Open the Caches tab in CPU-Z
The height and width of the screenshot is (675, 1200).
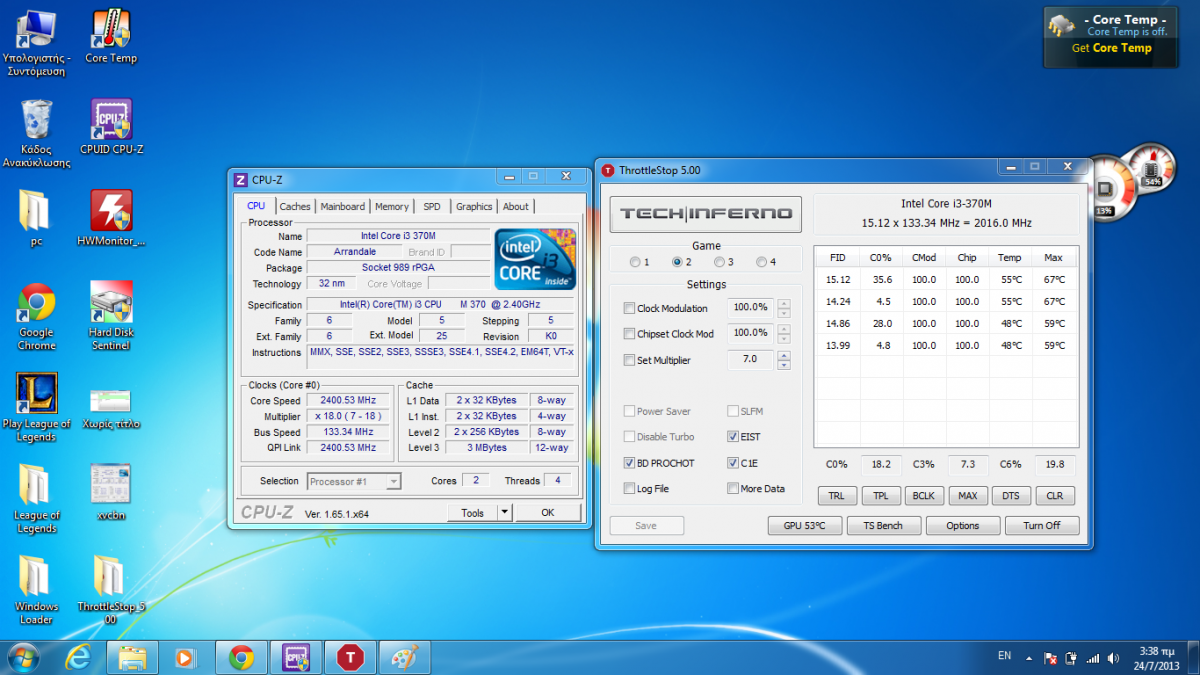point(295,206)
